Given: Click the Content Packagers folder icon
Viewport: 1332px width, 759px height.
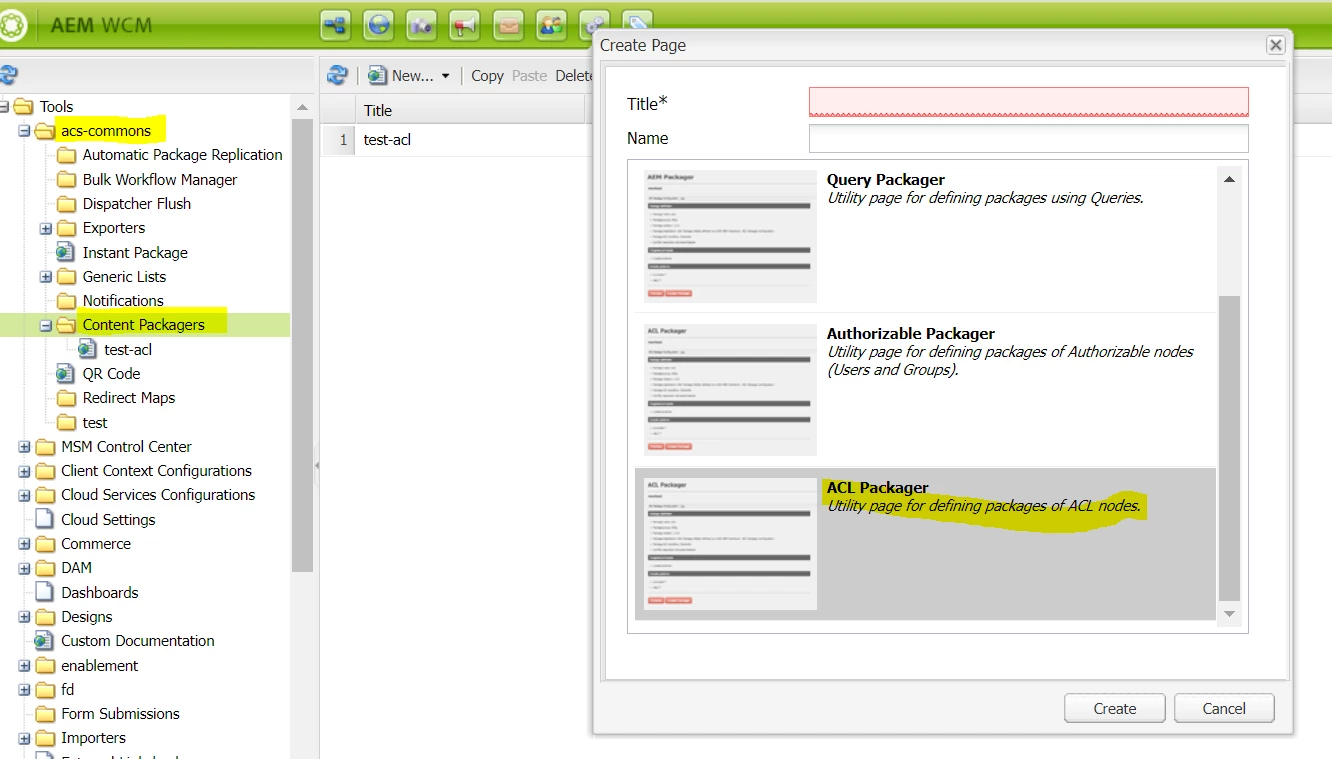Looking at the screenshot, I should 66,325.
